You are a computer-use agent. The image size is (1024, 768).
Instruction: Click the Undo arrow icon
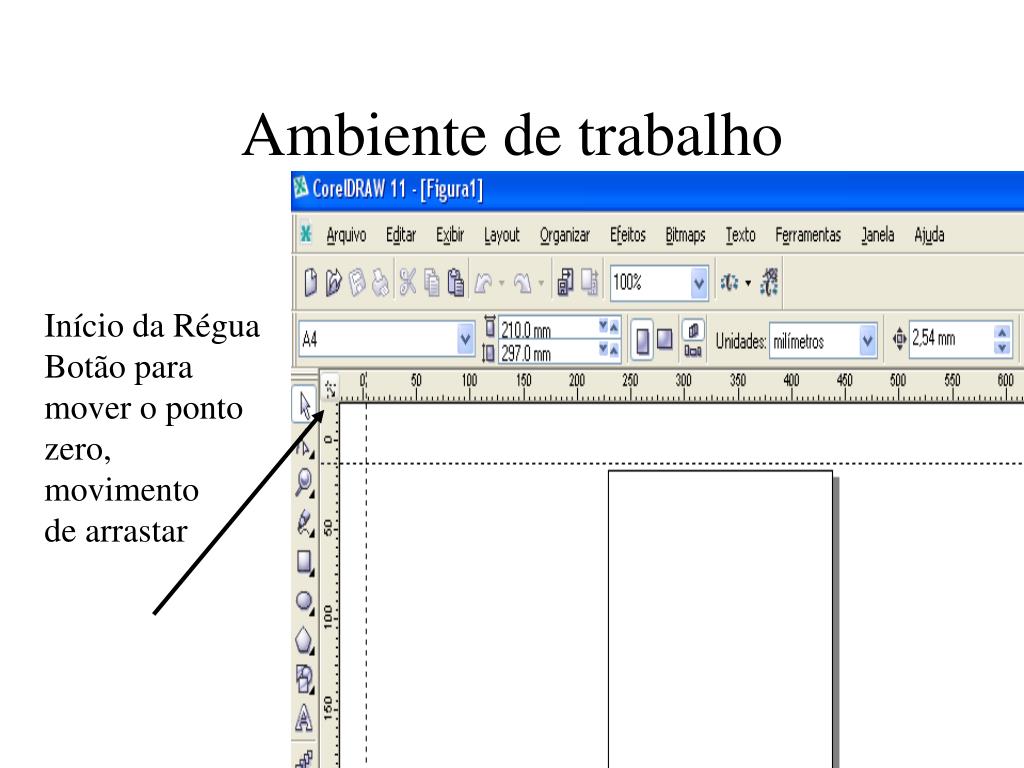pos(484,283)
